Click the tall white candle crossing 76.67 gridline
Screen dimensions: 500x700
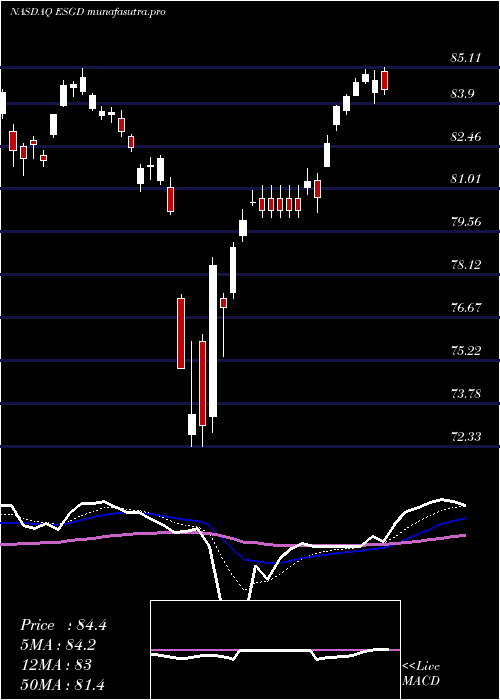pyautogui.click(x=213, y=341)
